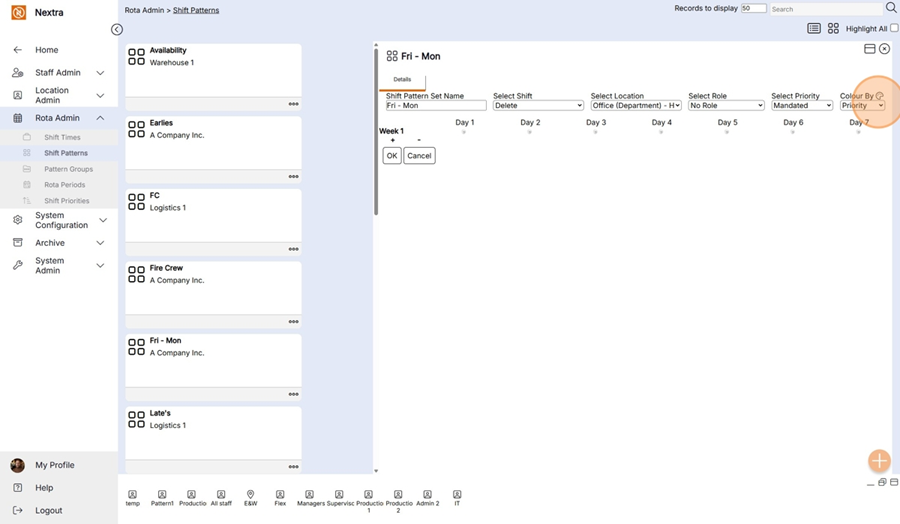Open the Select Priority dropdown
Screen dimensions: 900x524
pyautogui.click(x=802, y=106)
